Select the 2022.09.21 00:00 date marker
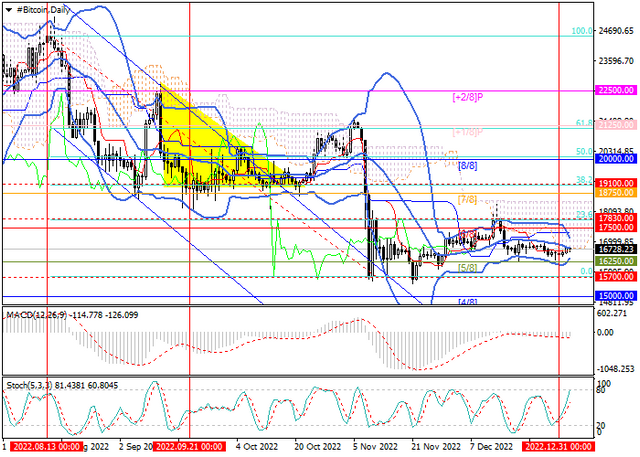Screen dimensions: 640x457 point(189,446)
